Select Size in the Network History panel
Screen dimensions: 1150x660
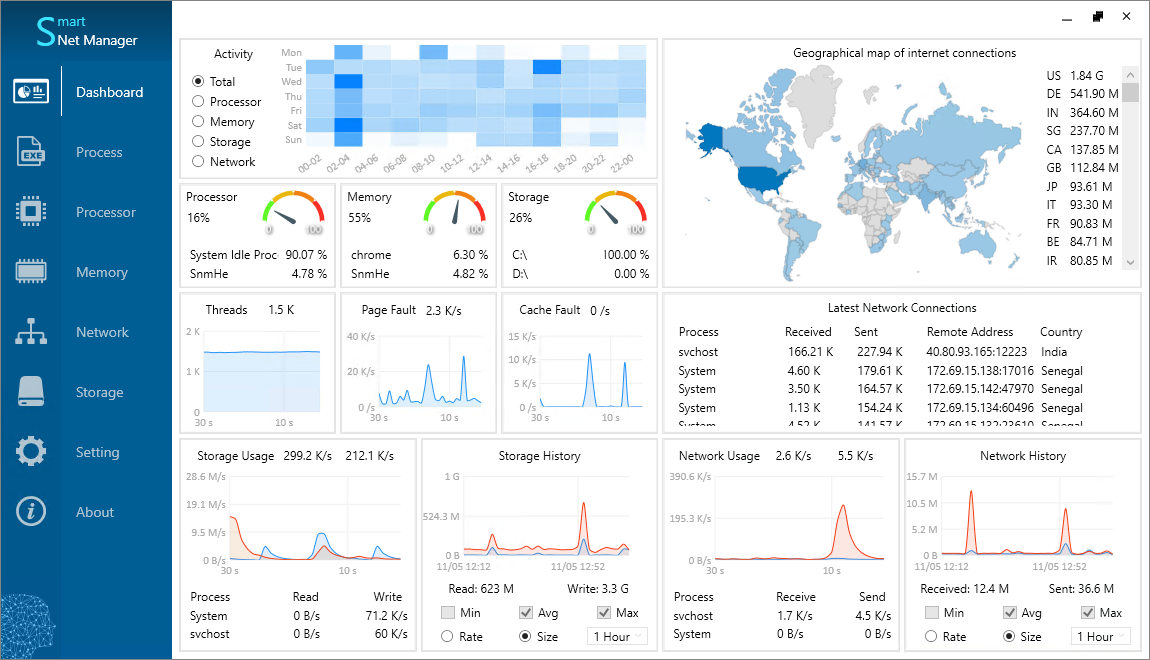[x=1010, y=636]
